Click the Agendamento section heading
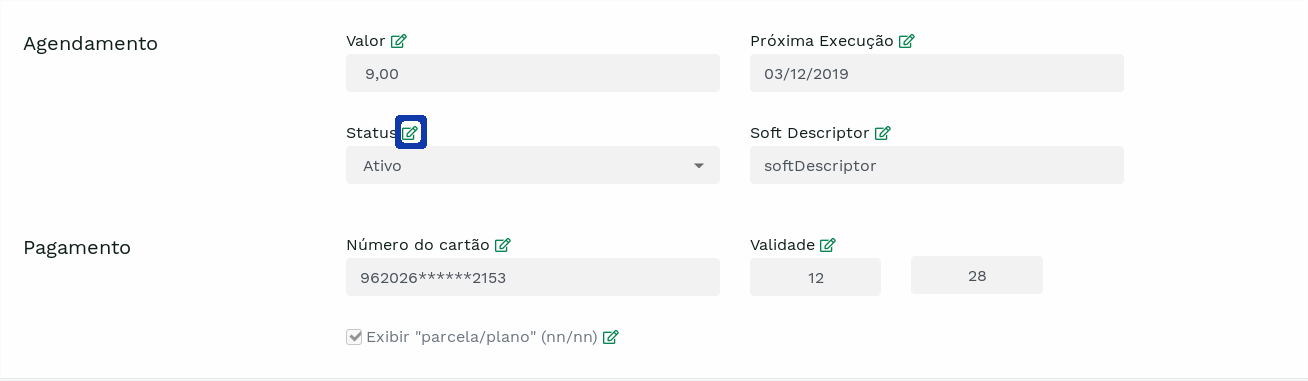 pyautogui.click(x=91, y=43)
